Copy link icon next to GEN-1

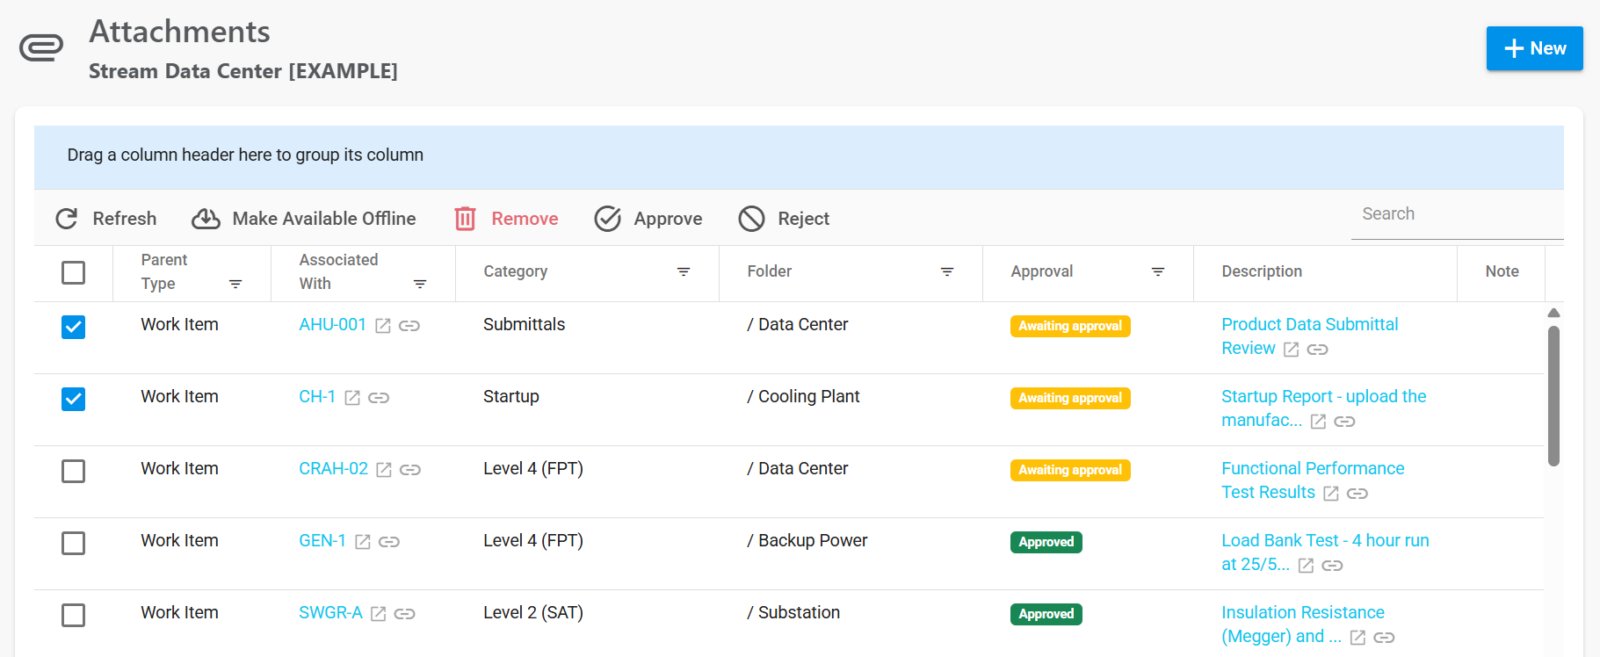[390, 542]
